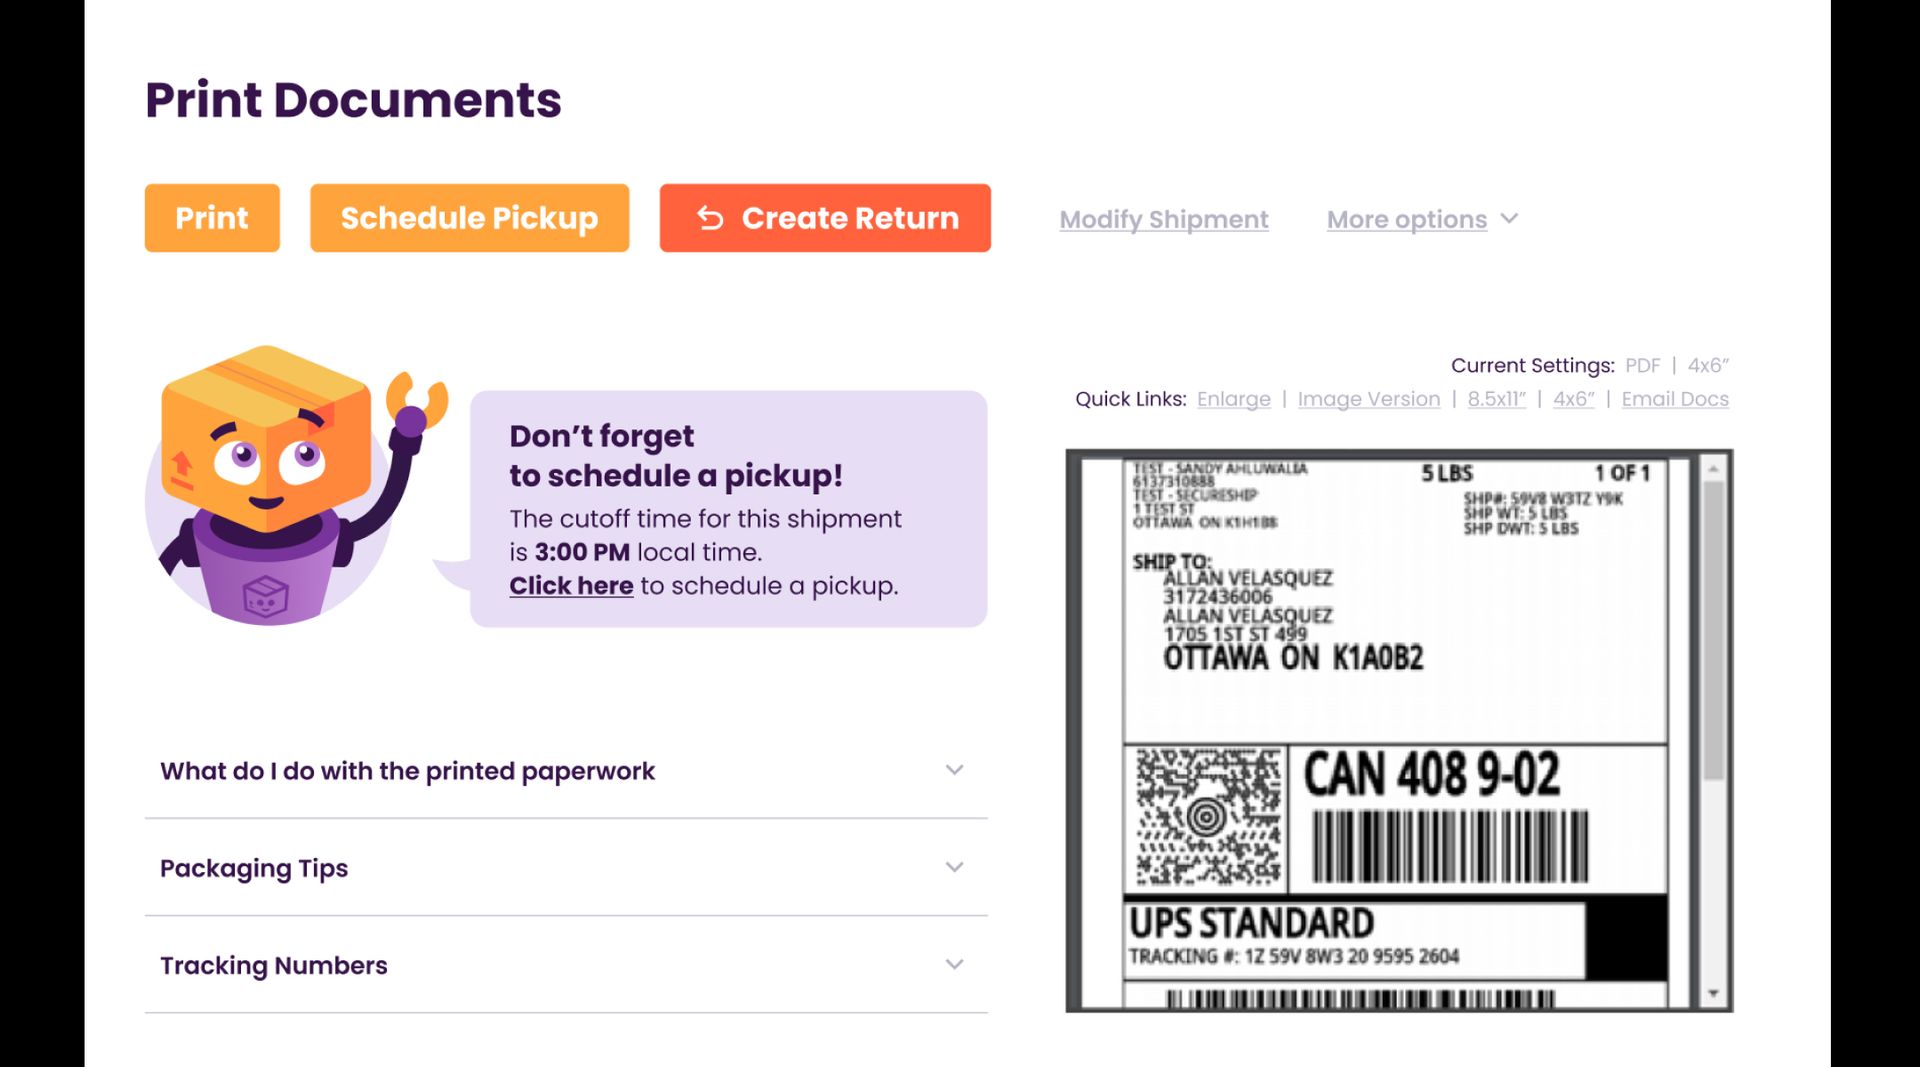The height and width of the screenshot is (1067, 1920).
Task: Switch to Image Version of the label
Action: tap(1369, 398)
